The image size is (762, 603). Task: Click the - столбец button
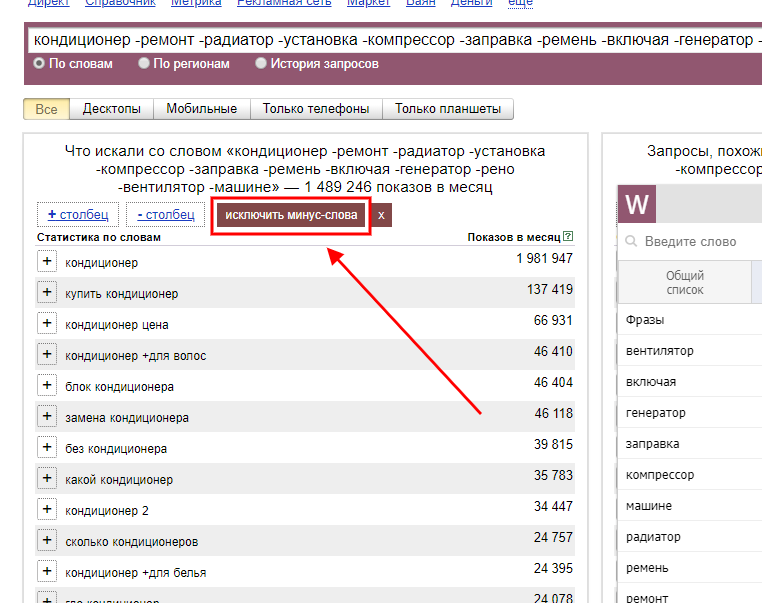166,214
